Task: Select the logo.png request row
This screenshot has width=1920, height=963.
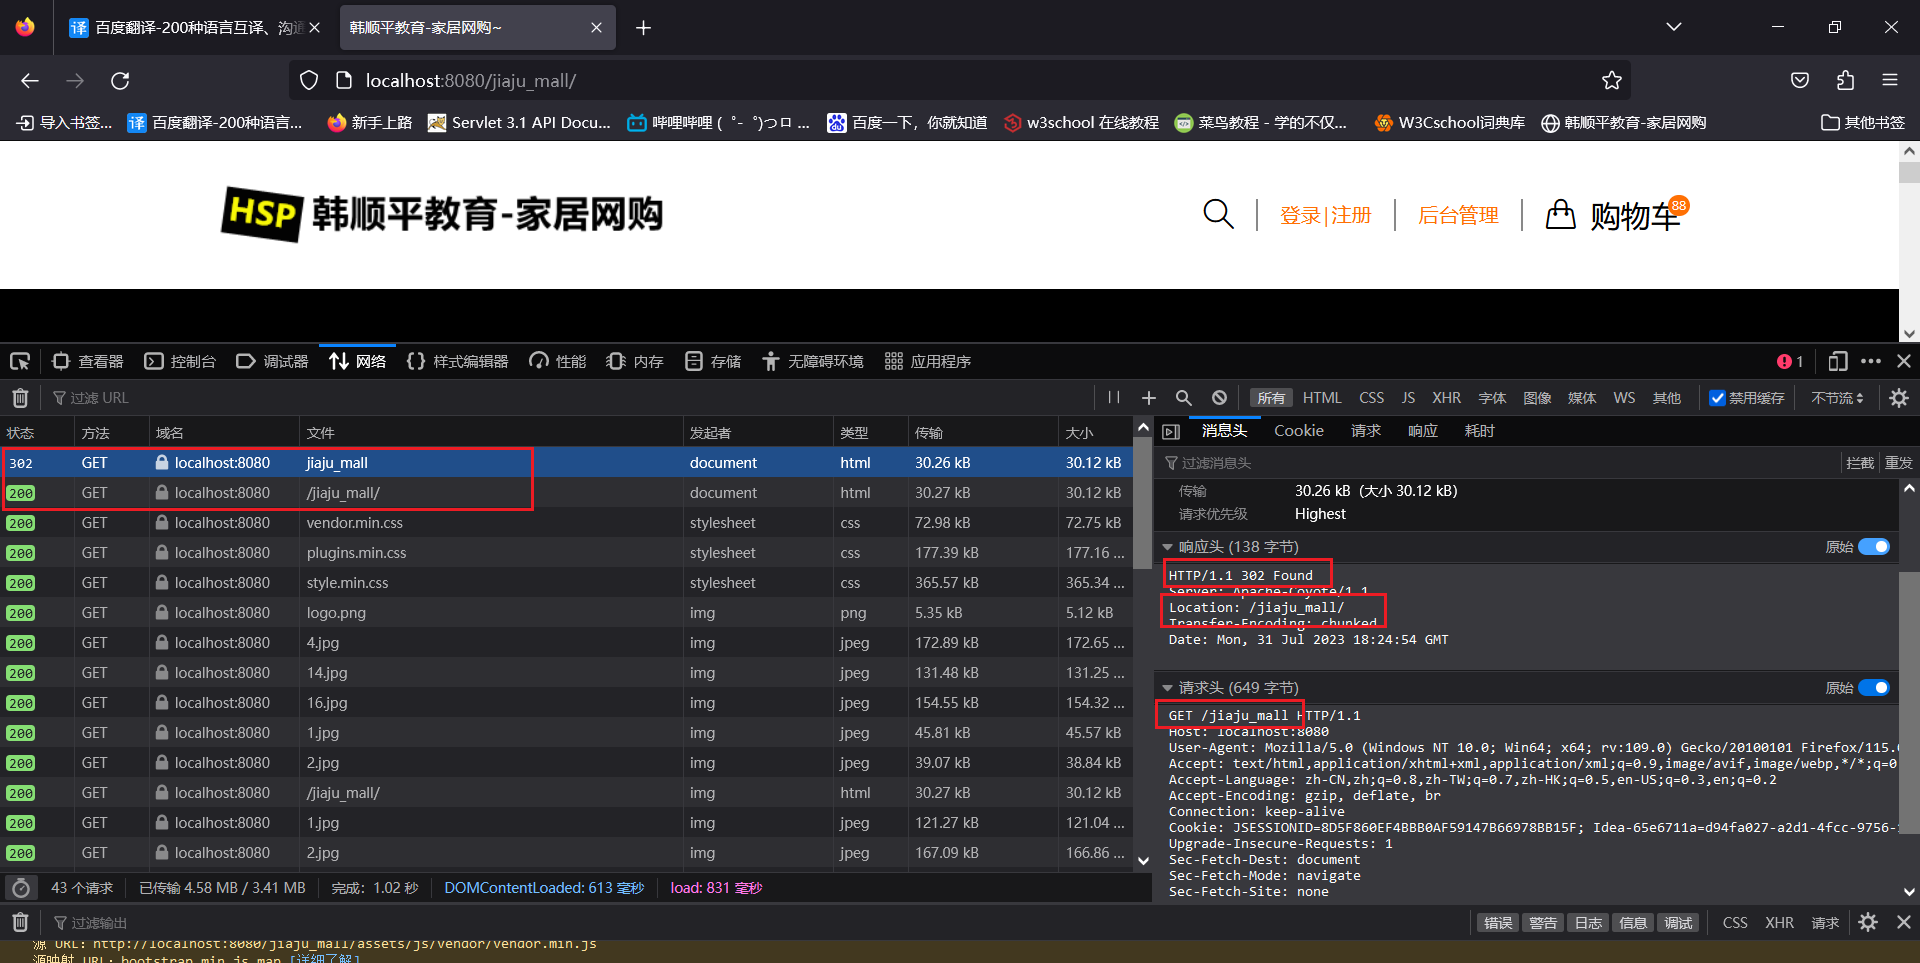Action: (x=566, y=613)
